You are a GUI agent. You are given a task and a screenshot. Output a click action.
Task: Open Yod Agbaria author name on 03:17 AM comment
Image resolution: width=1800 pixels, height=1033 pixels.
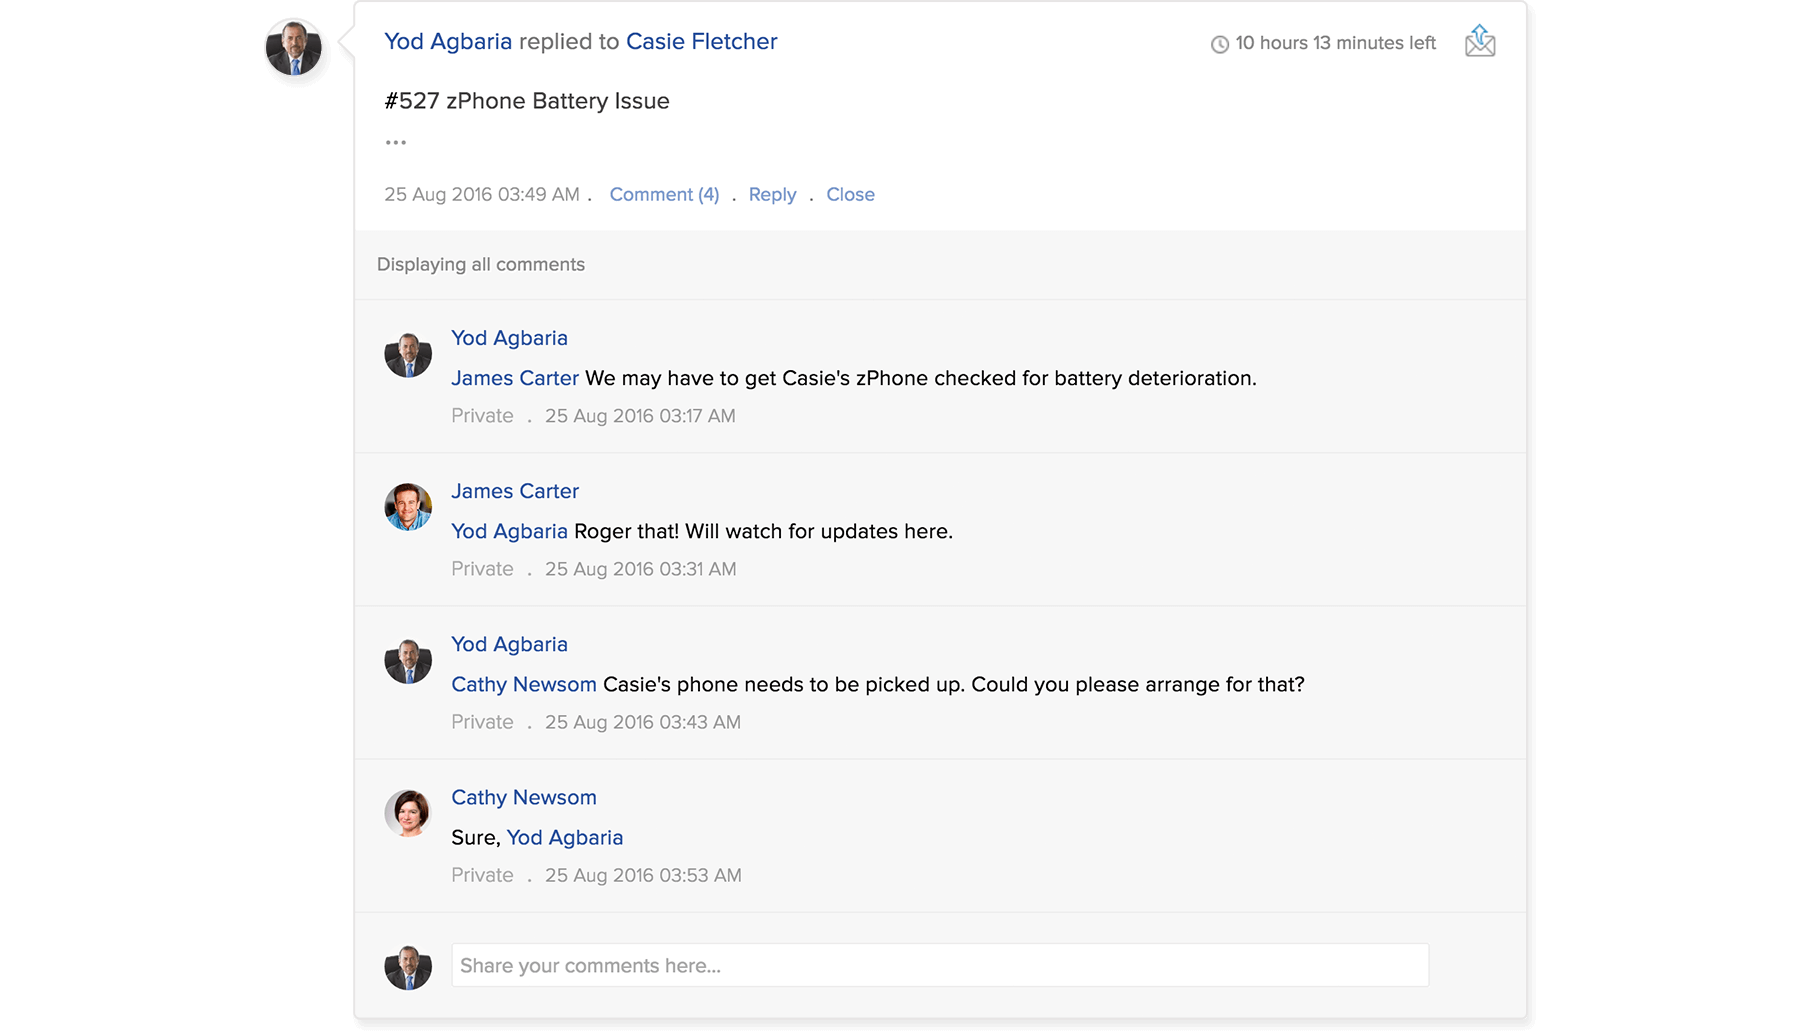[509, 338]
